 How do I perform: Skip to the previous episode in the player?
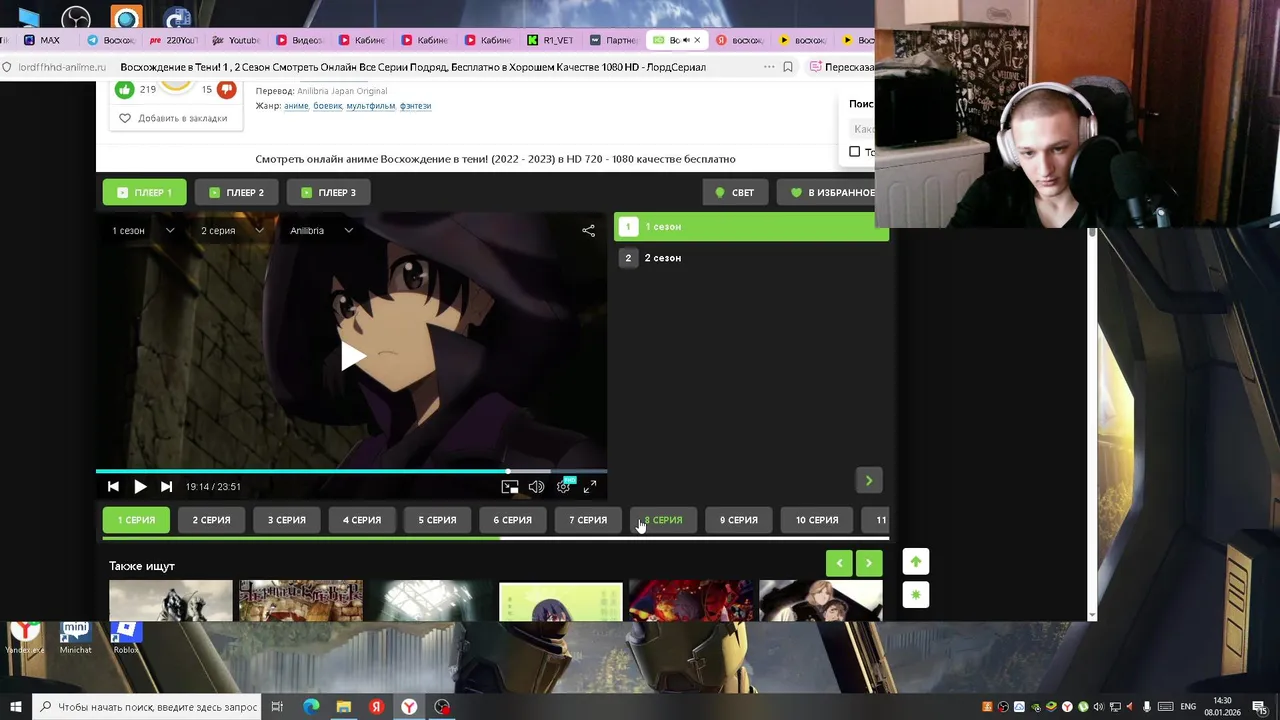(113, 487)
